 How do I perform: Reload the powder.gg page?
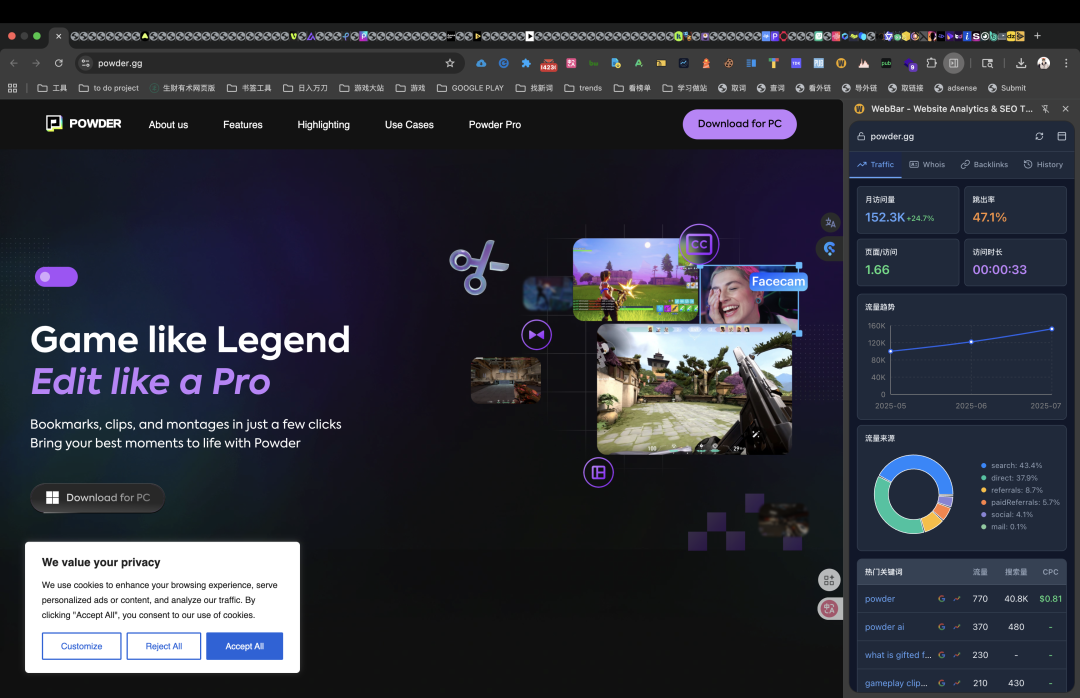59,63
